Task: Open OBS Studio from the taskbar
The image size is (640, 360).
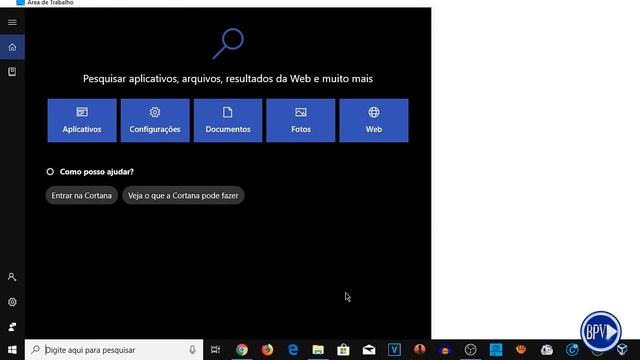Action: (471, 350)
